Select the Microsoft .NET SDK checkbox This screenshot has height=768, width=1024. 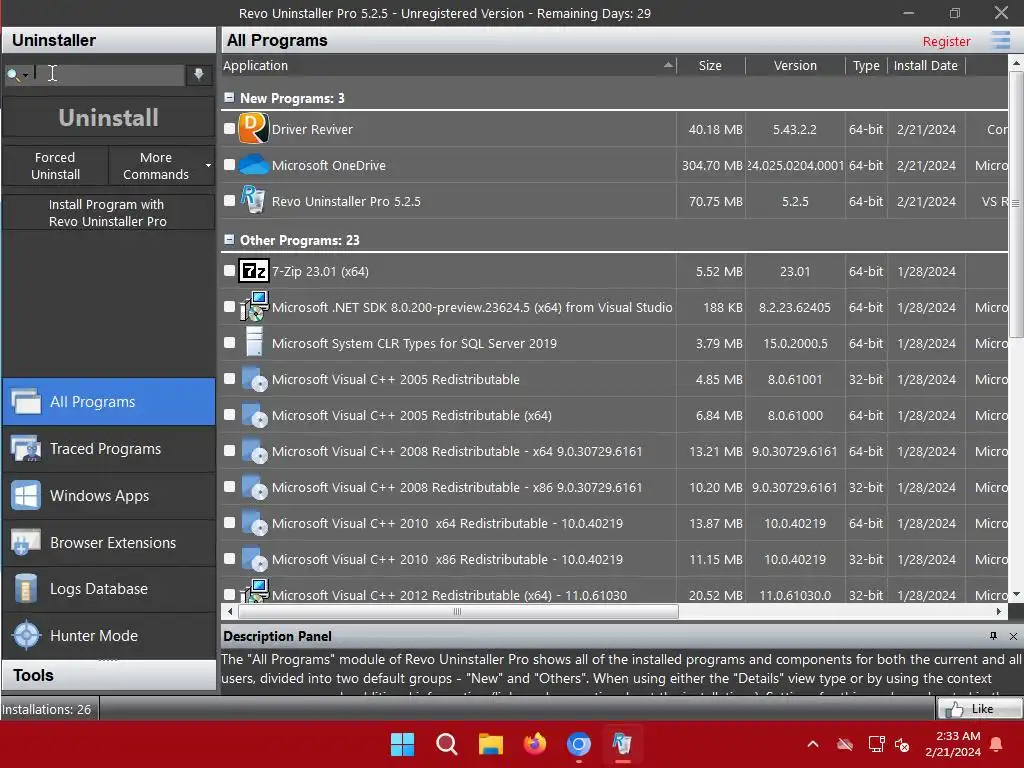(x=229, y=306)
